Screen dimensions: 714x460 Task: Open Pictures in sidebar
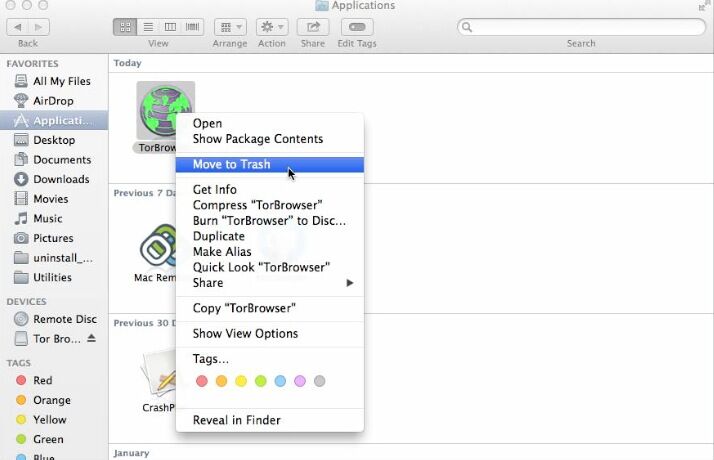54,238
